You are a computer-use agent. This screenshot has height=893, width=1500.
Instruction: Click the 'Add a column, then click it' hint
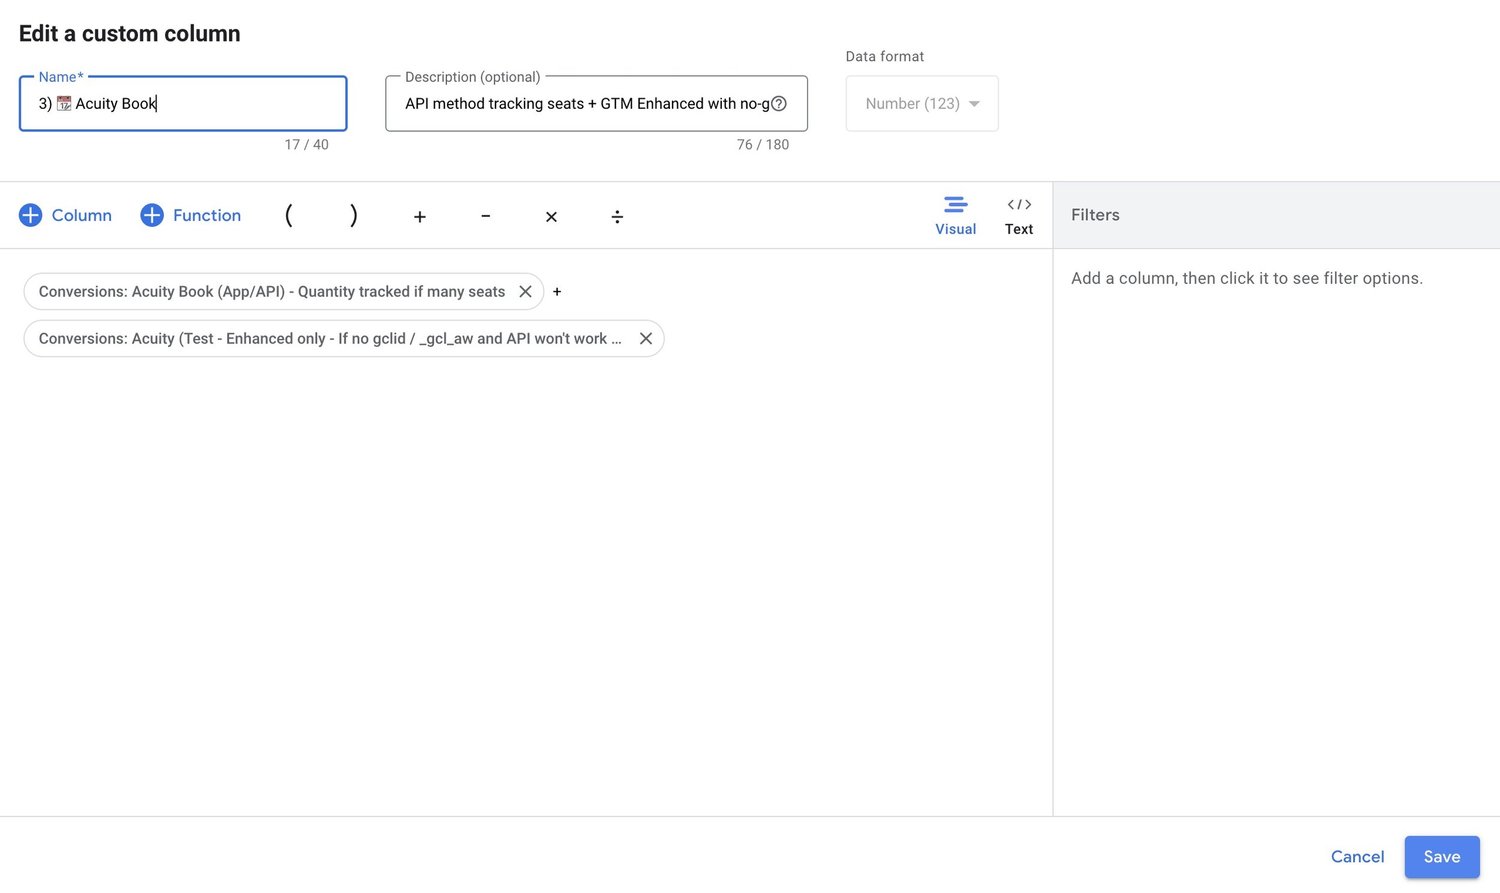1247,278
